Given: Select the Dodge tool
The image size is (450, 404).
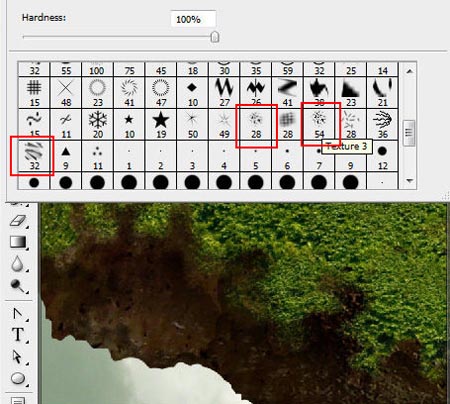Looking at the screenshot, I should pyautogui.click(x=18, y=286).
